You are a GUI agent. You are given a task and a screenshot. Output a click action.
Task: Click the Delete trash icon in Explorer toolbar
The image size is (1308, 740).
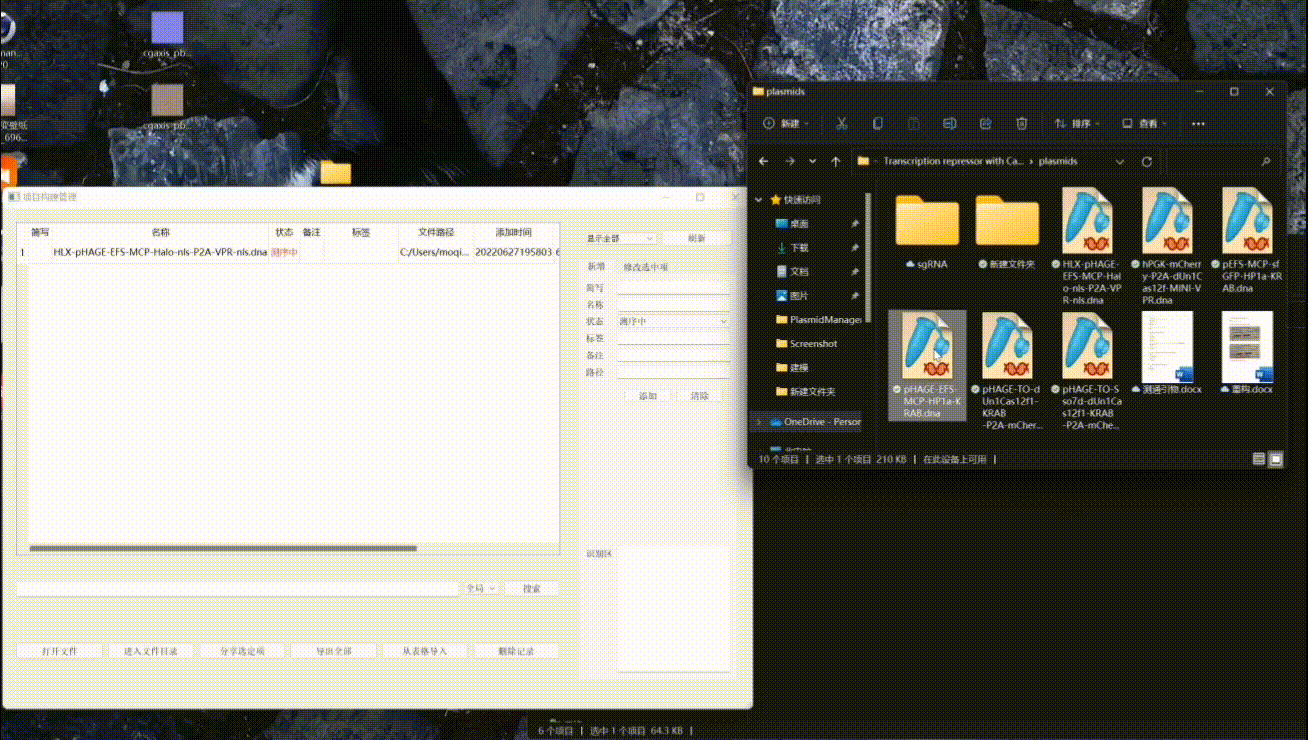coord(1021,123)
